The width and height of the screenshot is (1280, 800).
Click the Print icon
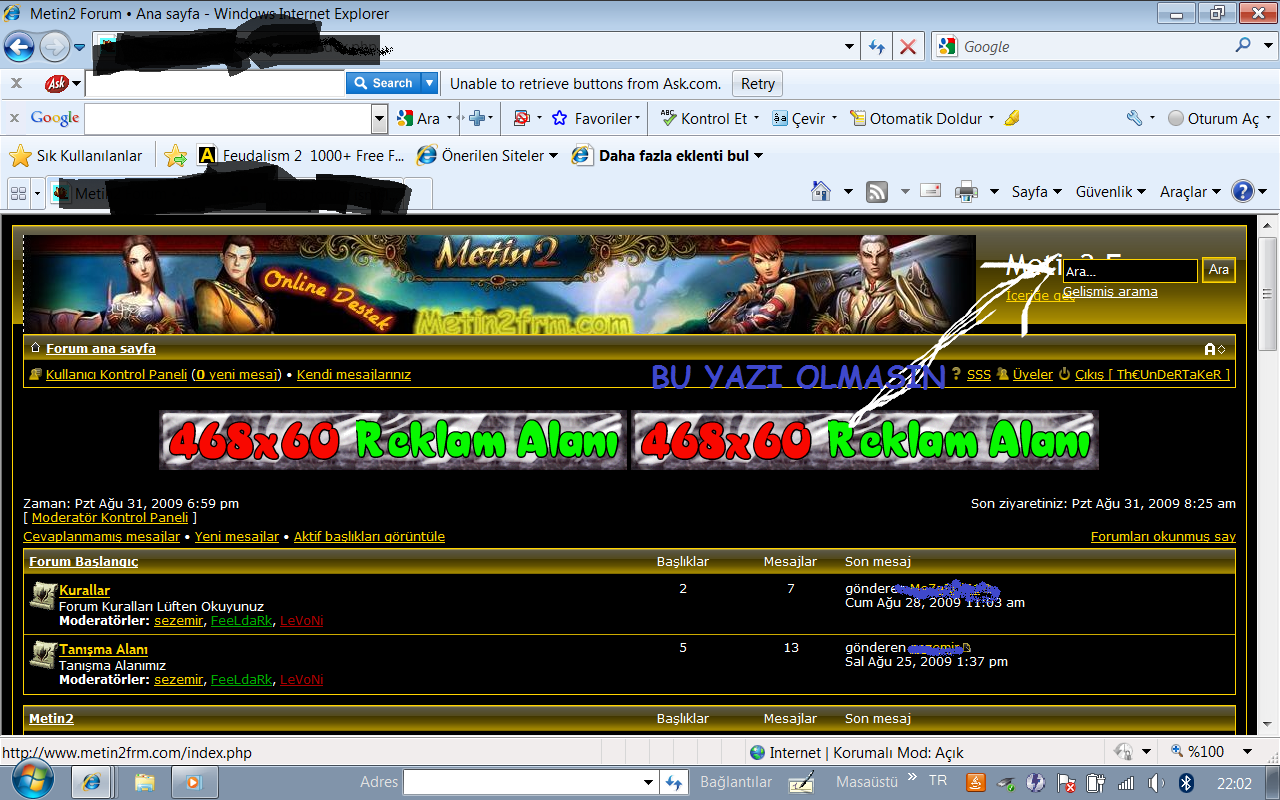(x=965, y=192)
